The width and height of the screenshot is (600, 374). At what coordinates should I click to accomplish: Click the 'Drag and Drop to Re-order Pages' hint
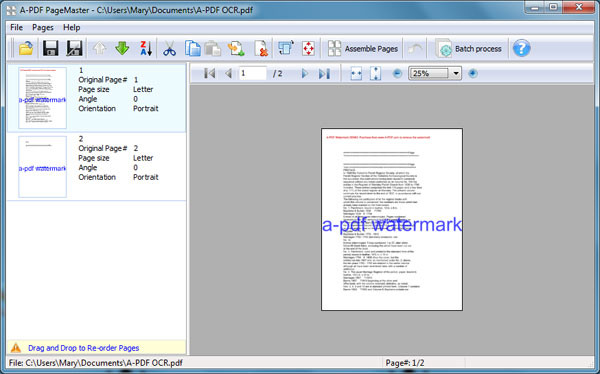(x=83, y=348)
